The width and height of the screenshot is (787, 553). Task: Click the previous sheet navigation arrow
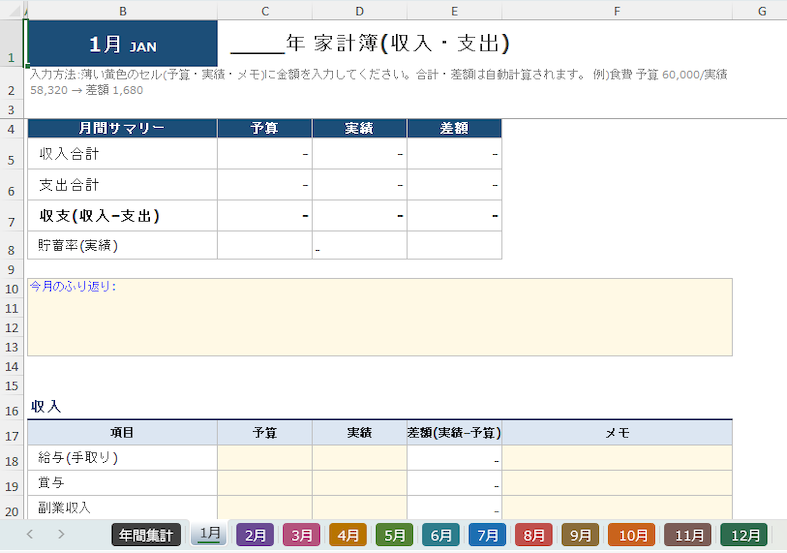[30, 534]
